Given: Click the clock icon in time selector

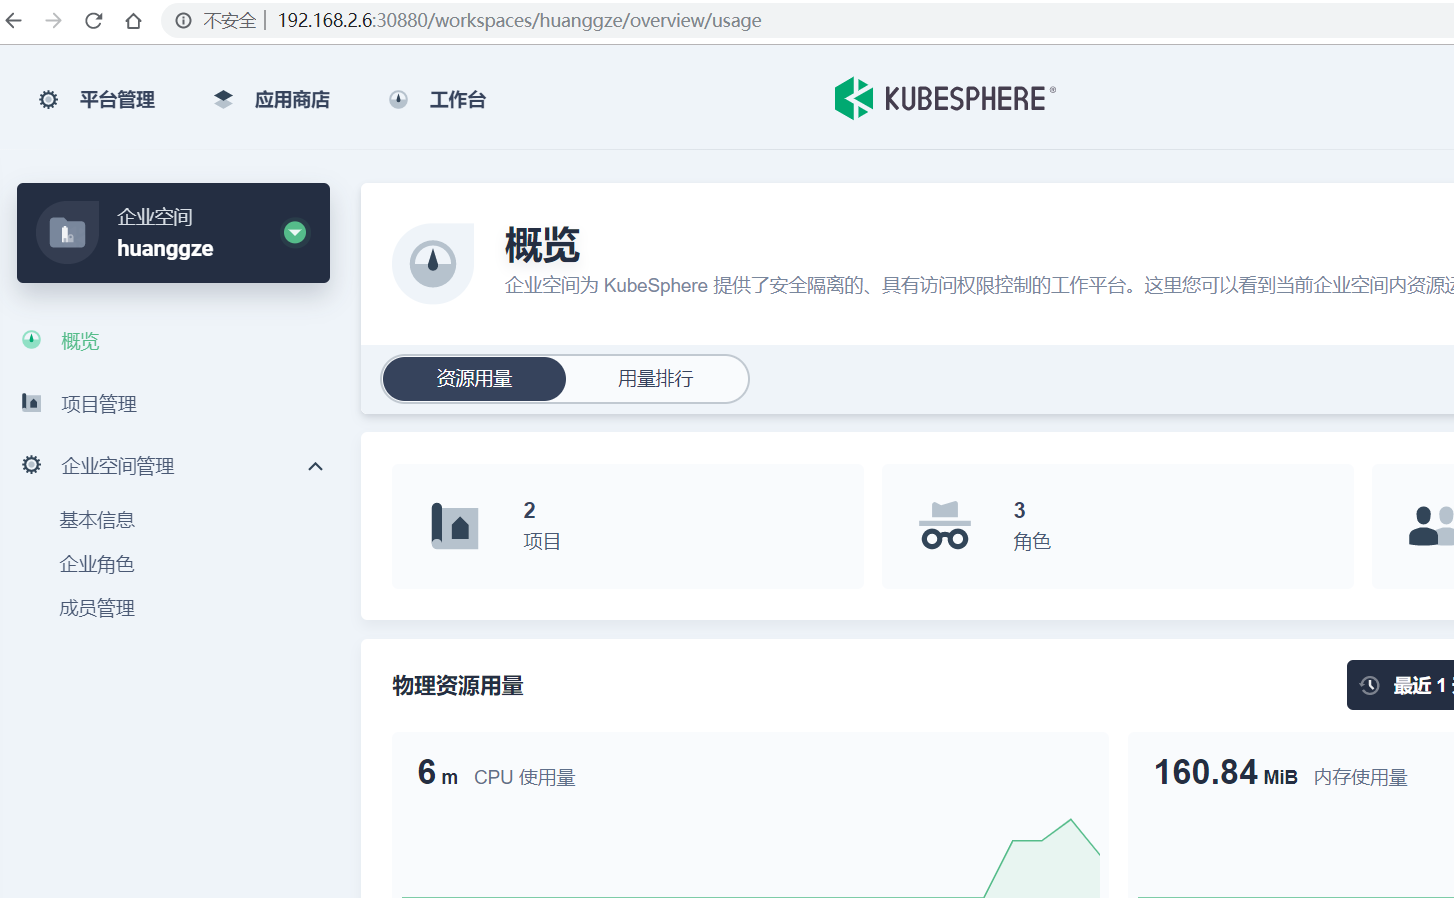Looking at the screenshot, I should coord(1370,685).
